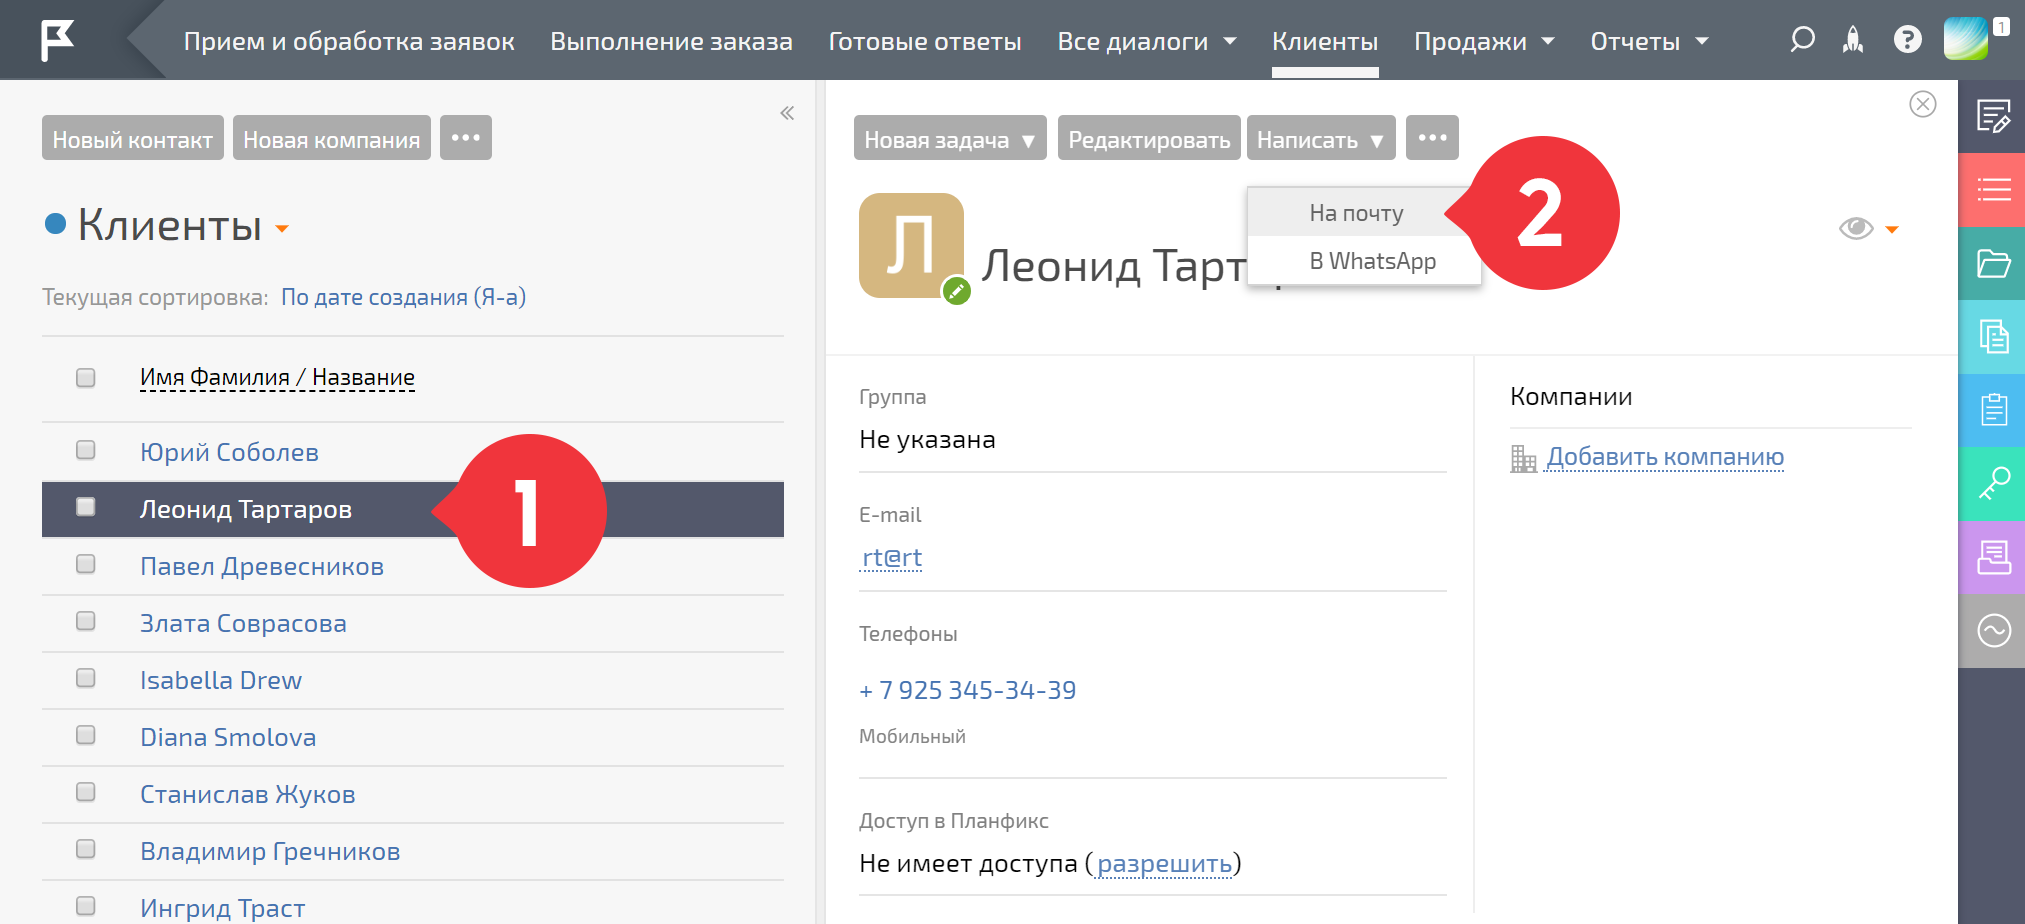
Task: Check the box for Юрий Соболев
Action: click(x=86, y=450)
